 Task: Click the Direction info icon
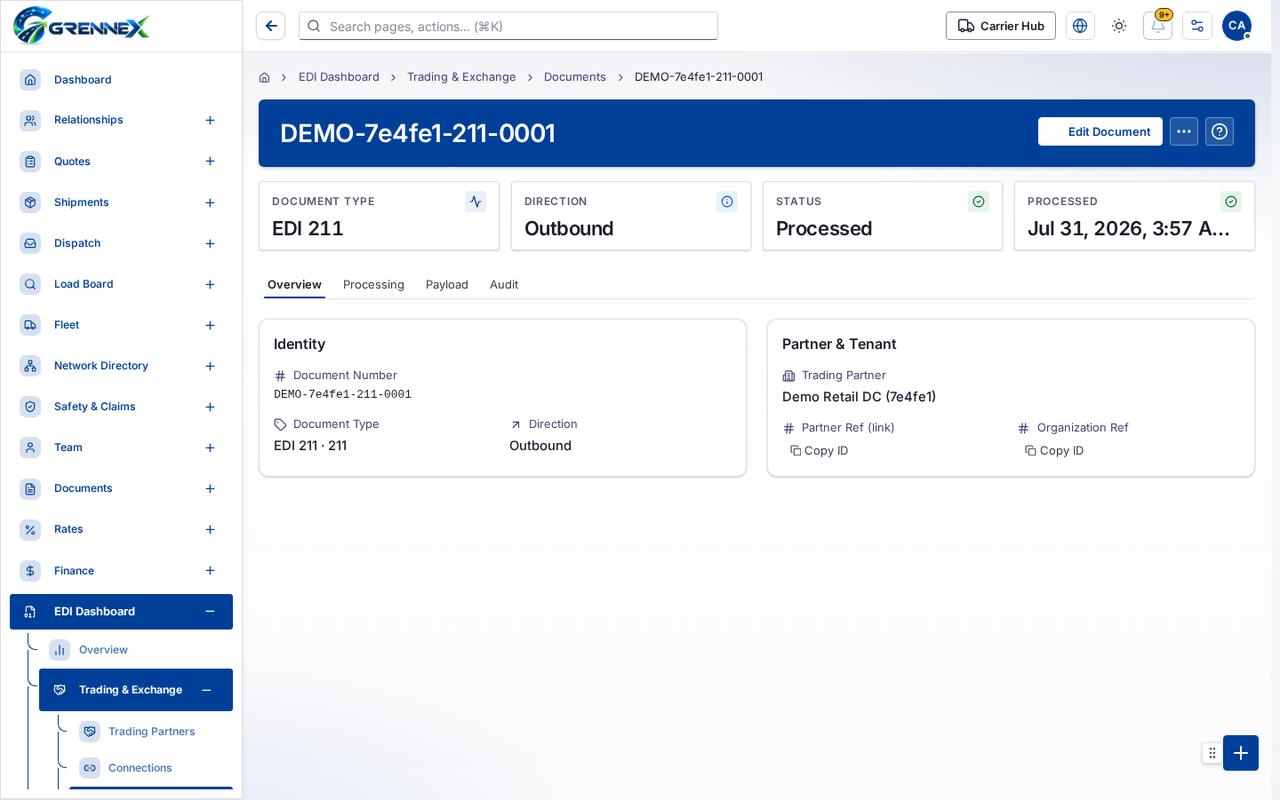coord(727,201)
